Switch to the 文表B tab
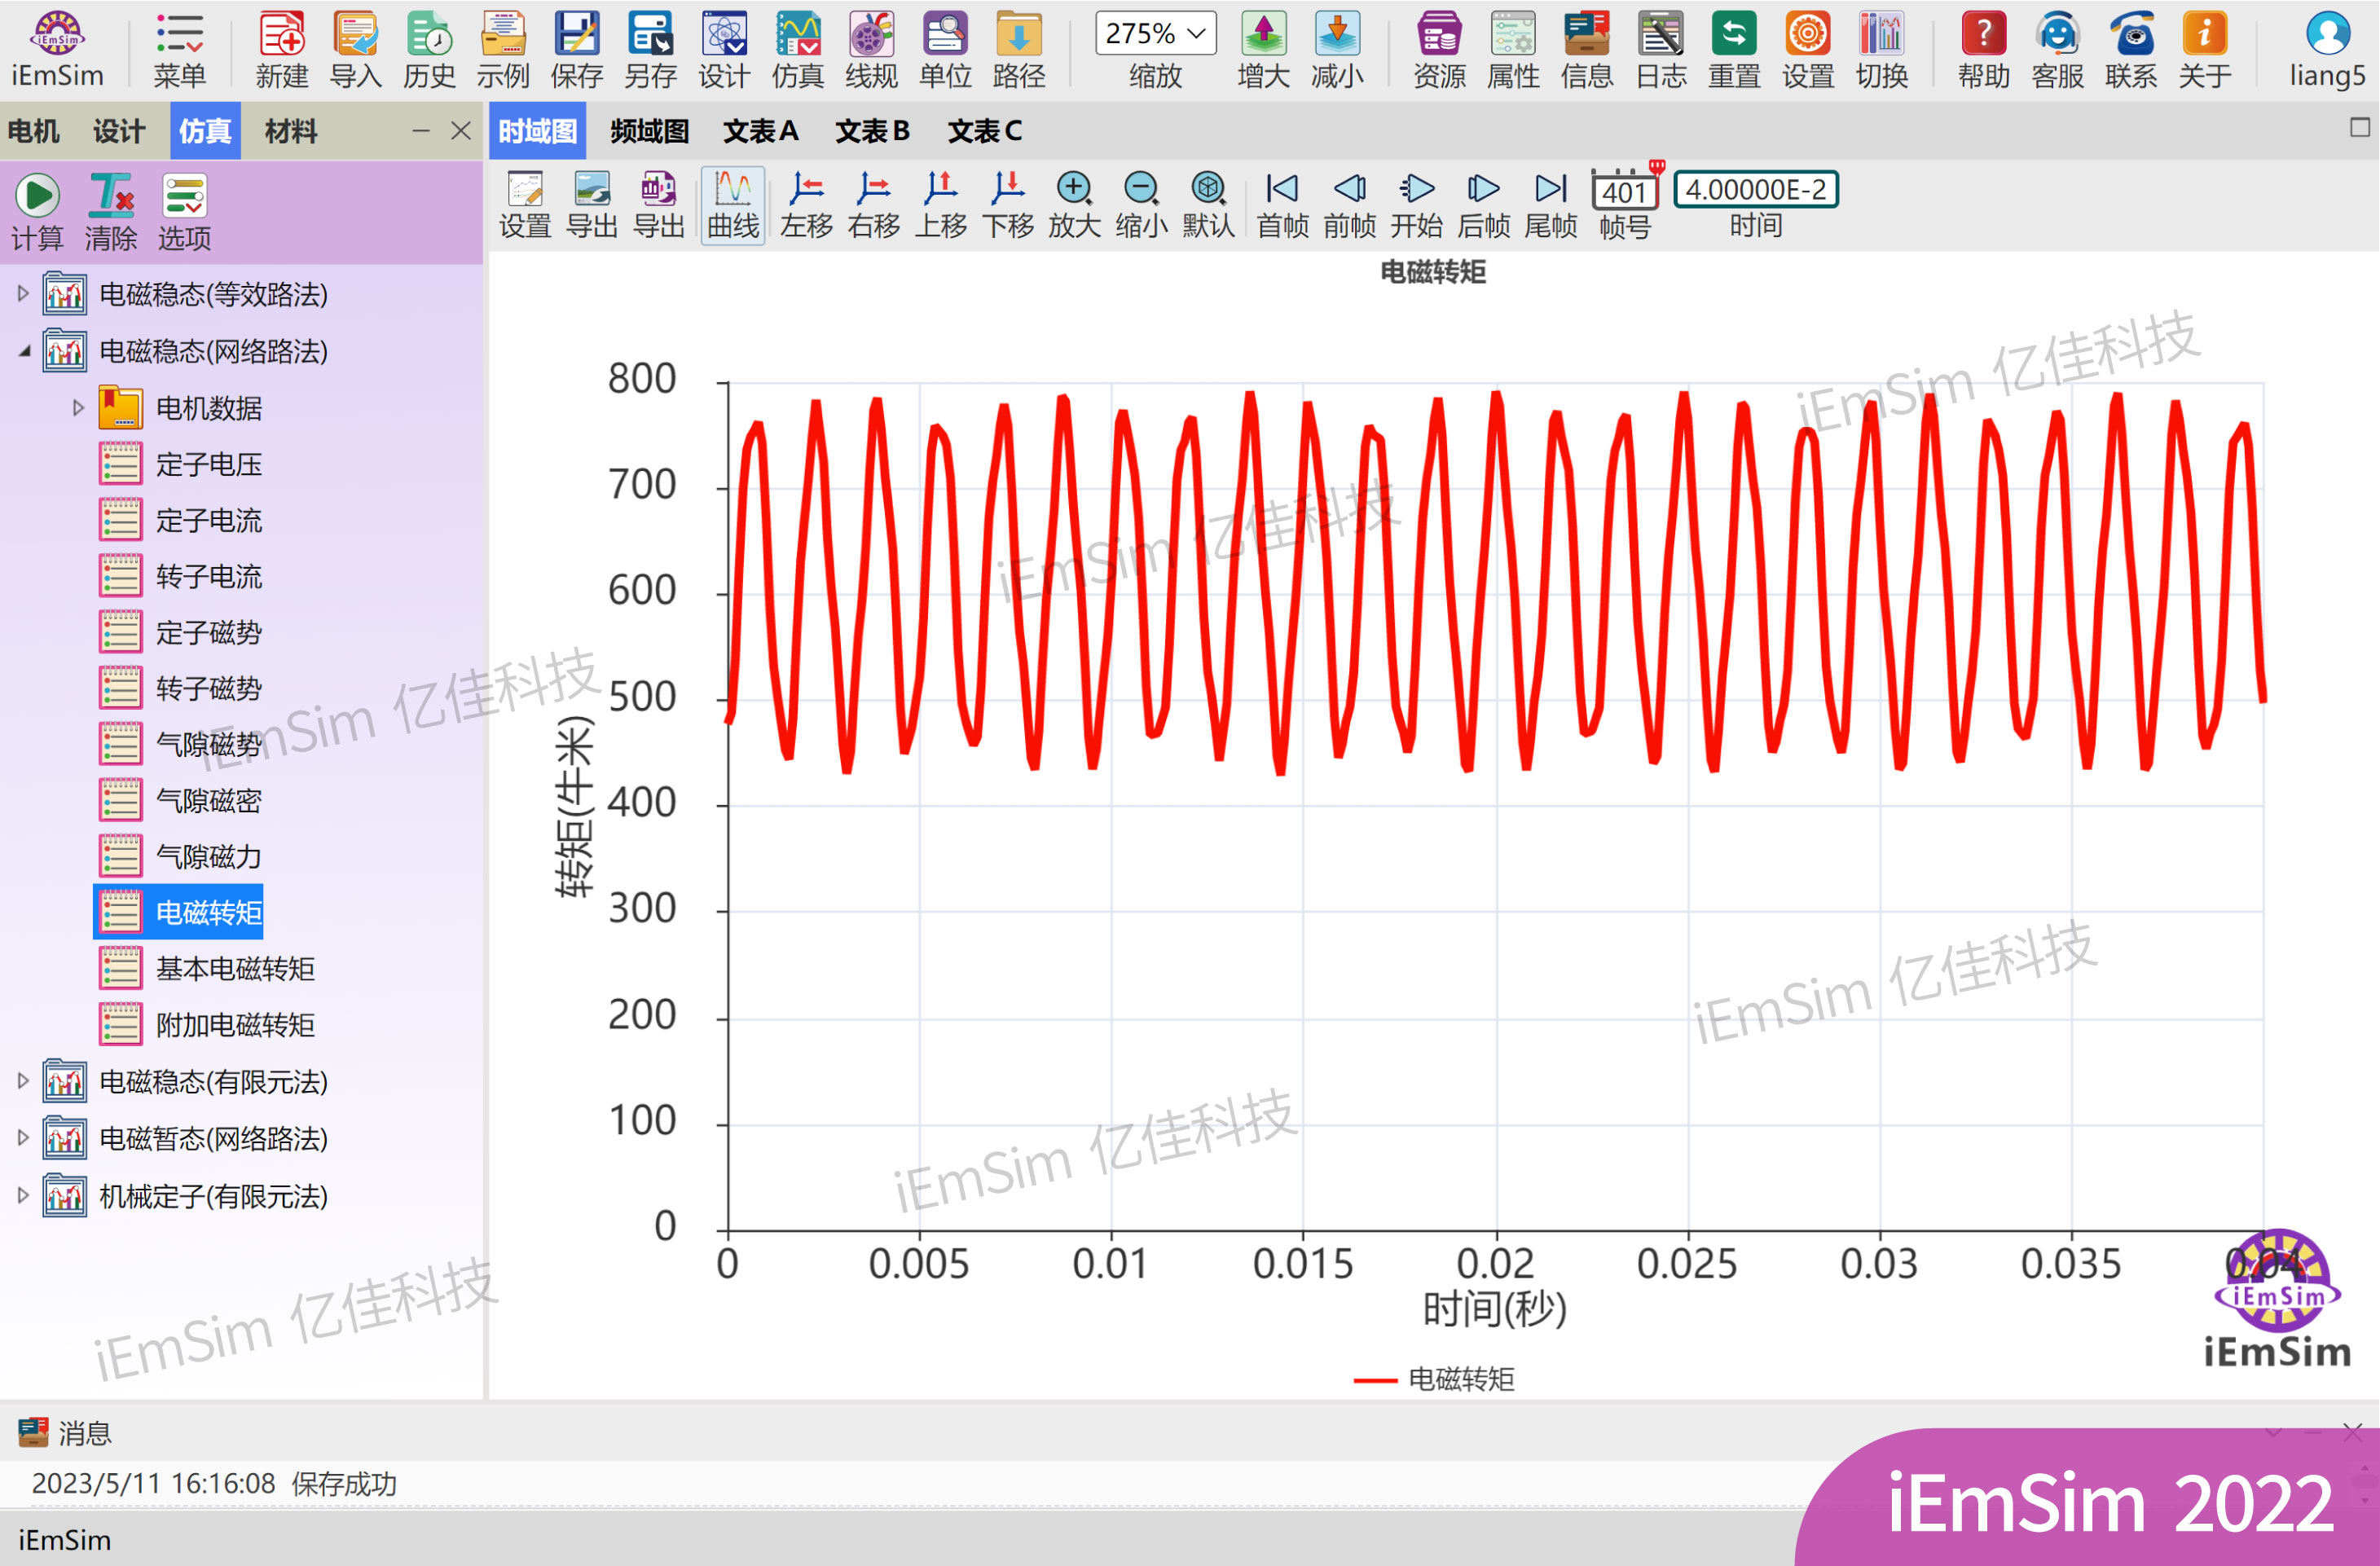 (x=873, y=131)
